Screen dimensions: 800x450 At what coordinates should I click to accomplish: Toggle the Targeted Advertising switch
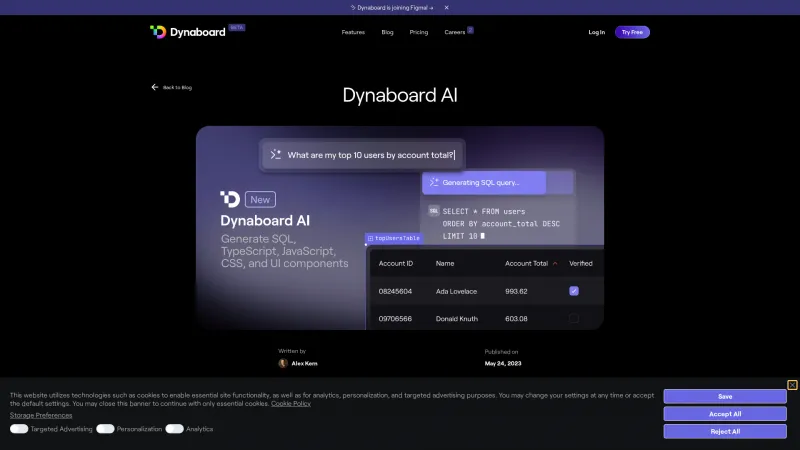(x=19, y=429)
